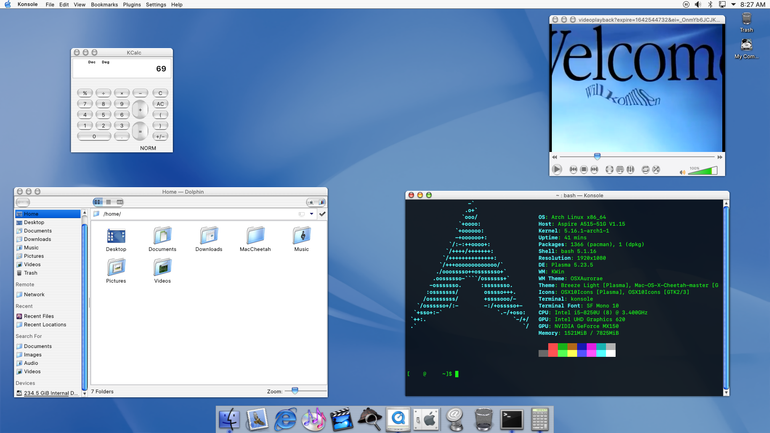Switch Dolphin to compact view mode
Viewport: 770px width, 433px height.
click(x=109, y=202)
